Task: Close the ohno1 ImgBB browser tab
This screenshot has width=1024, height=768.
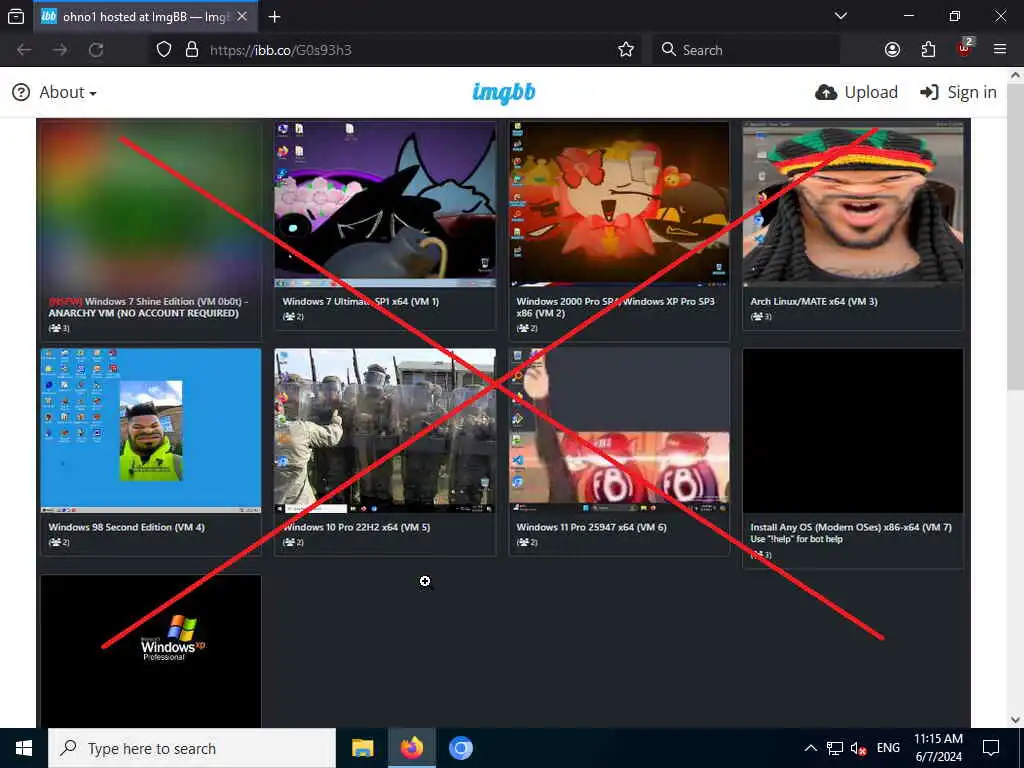Action: tap(242, 16)
